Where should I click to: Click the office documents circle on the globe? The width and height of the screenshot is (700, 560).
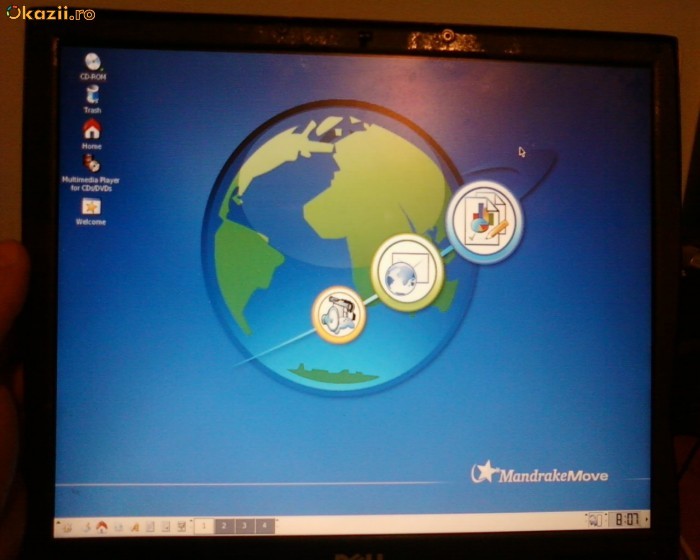pos(484,221)
